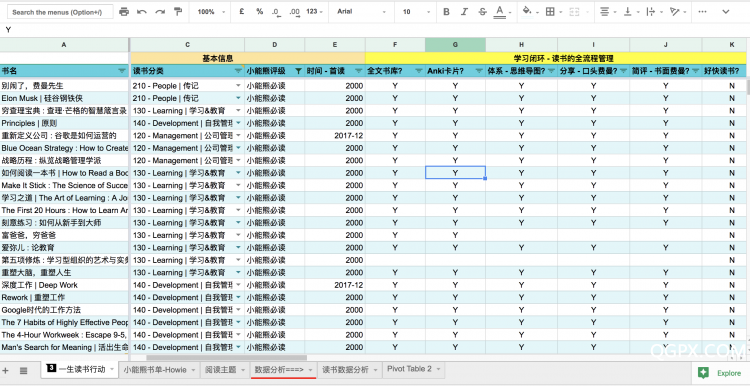Select column A header
This screenshot has width=750, height=386.
[x=64, y=44]
